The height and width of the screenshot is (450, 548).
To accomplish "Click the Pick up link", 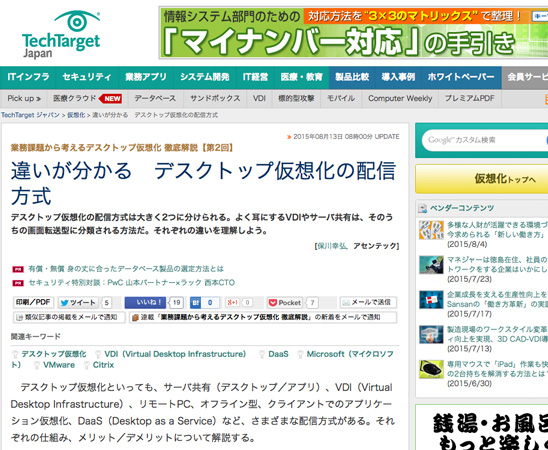I will click(x=24, y=99).
